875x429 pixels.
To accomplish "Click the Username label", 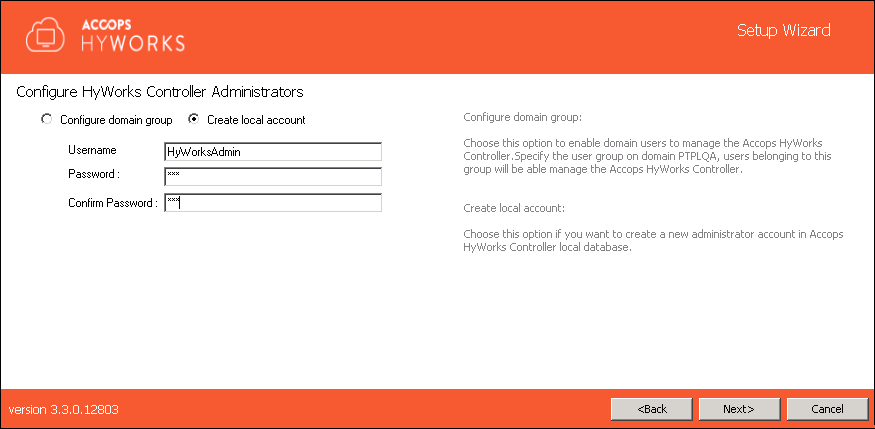I will (92, 150).
